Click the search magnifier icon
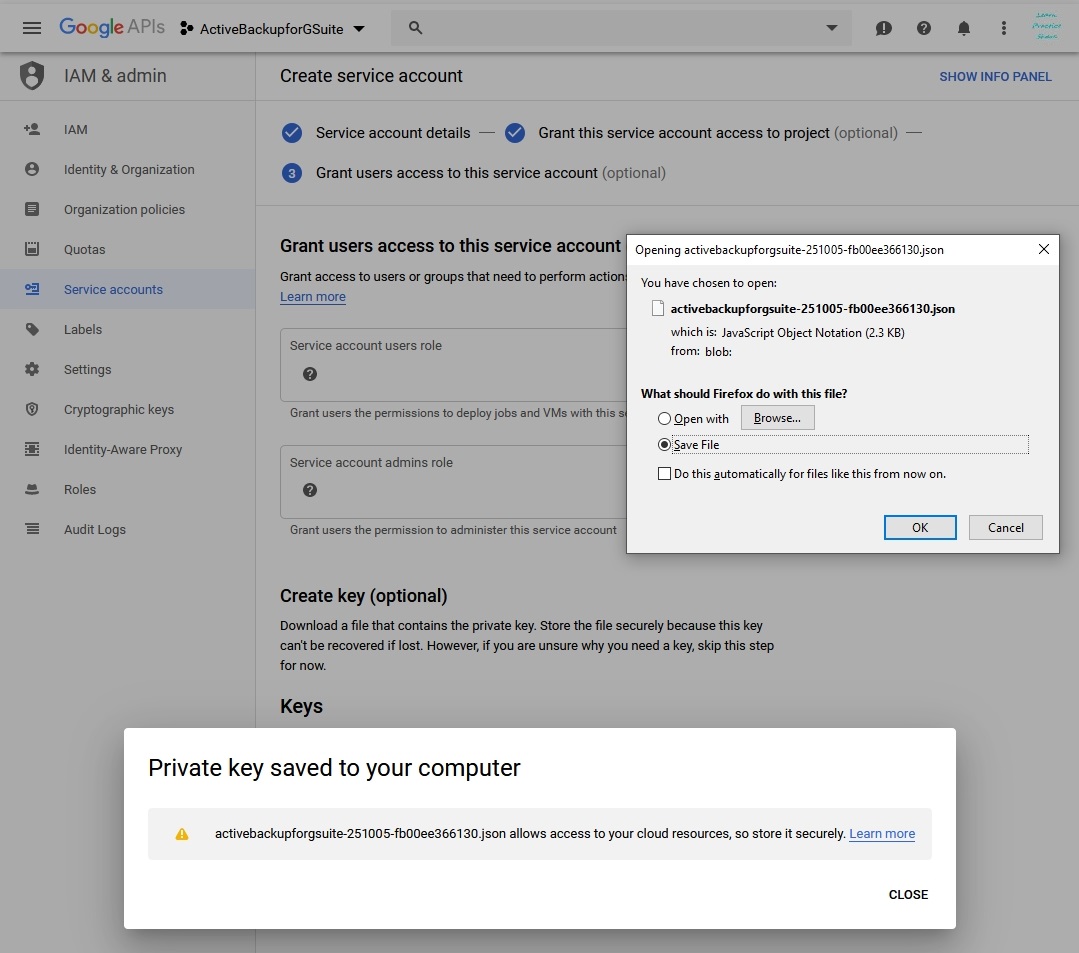The width and height of the screenshot is (1079, 953). [415, 28]
